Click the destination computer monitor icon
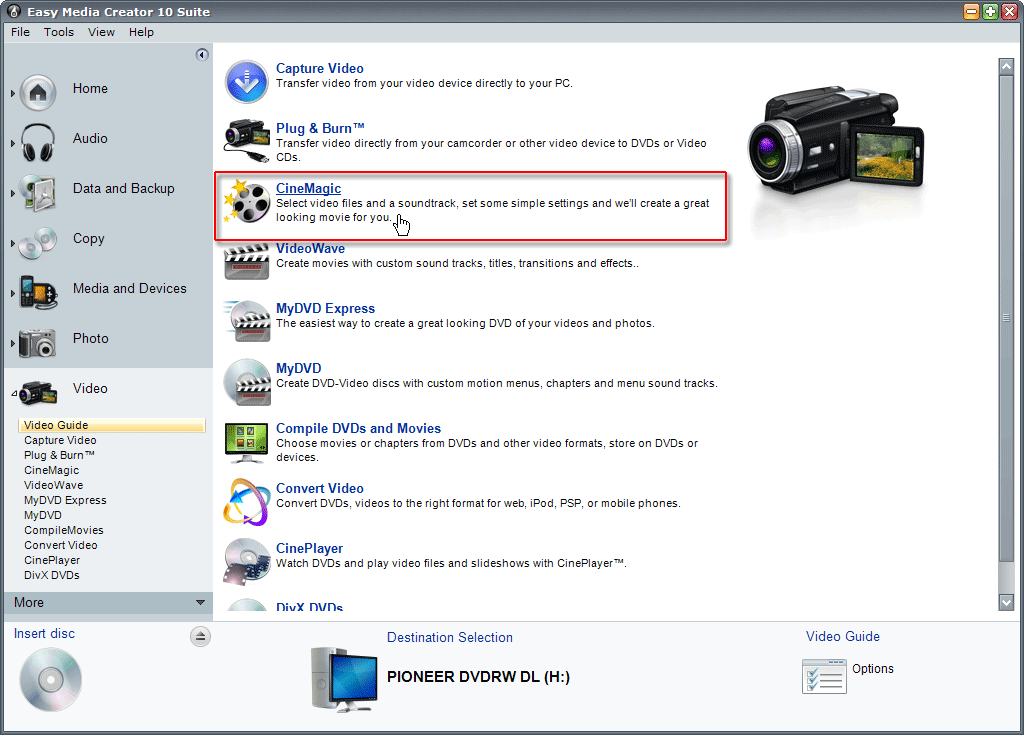 tap(344, 679)
